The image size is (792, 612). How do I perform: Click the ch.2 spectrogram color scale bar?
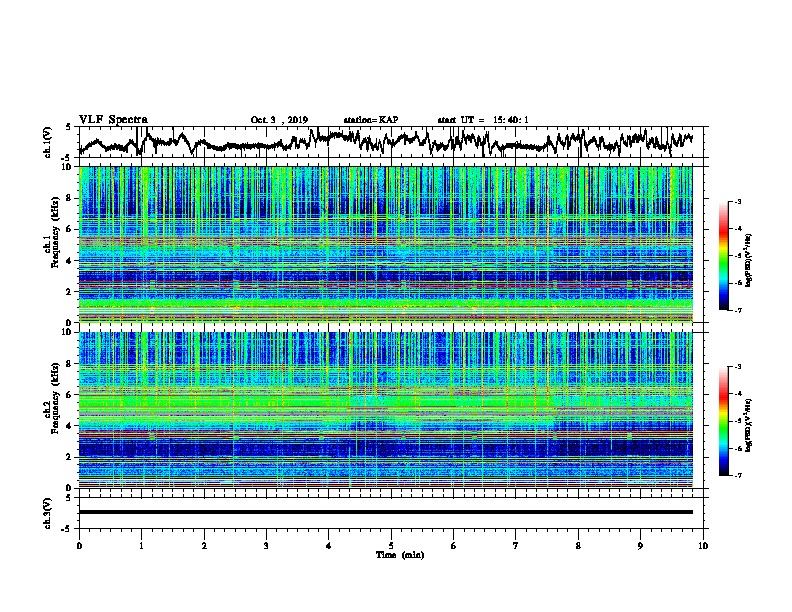click(723, 421)
